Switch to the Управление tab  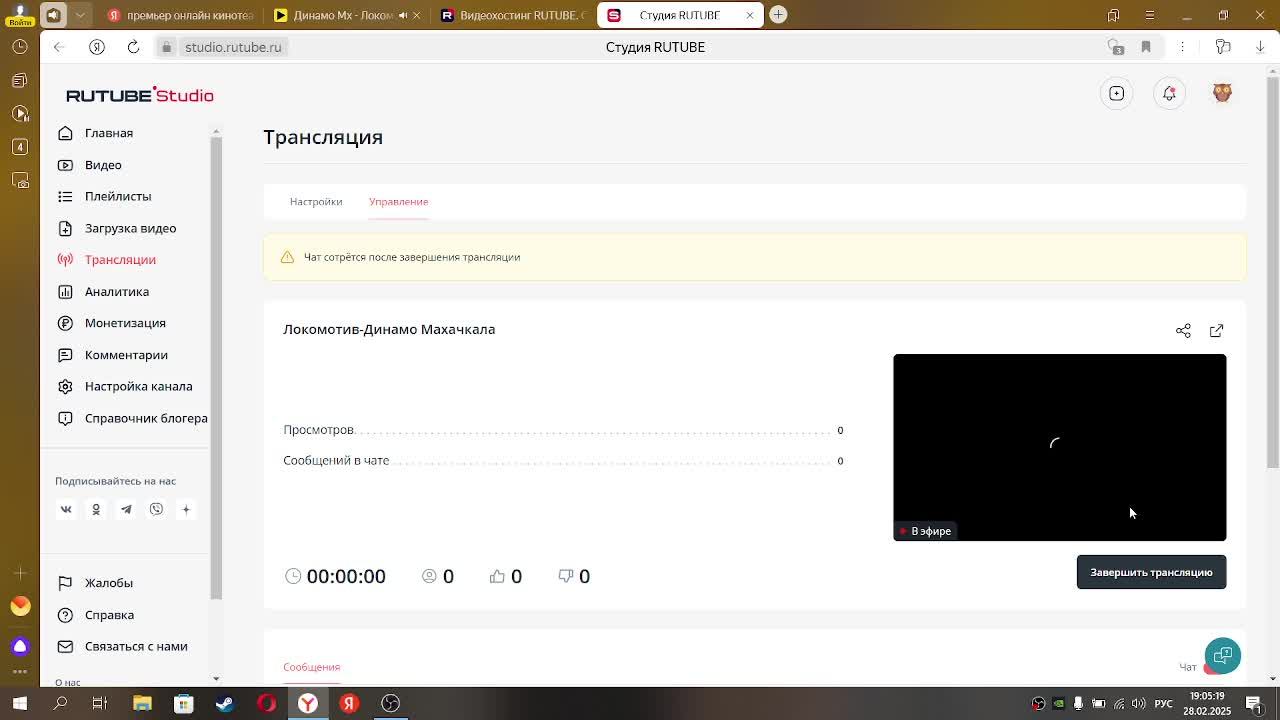[x=398, y=201]
